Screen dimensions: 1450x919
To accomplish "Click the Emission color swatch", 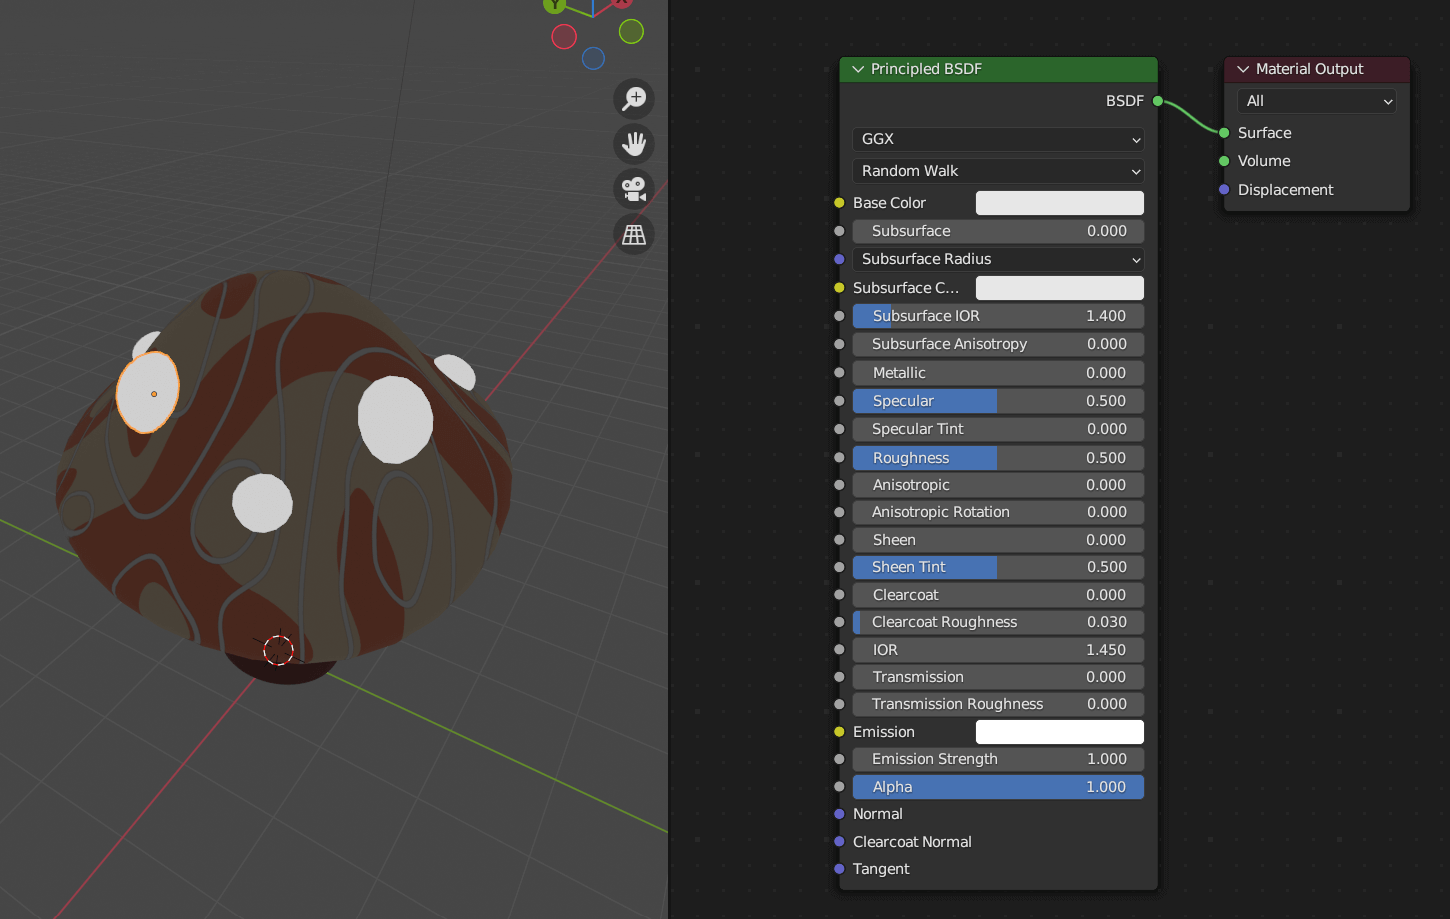I will click(x=1060, y=732).
